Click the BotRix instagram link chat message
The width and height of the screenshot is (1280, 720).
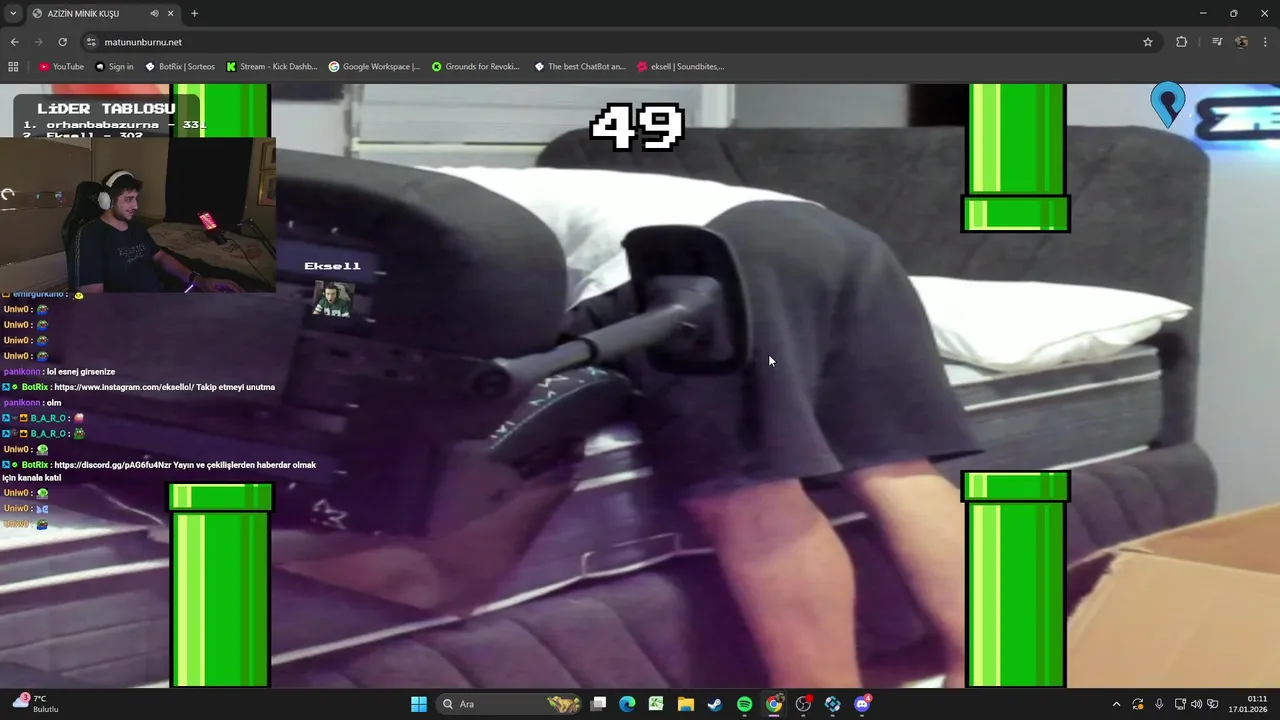139,387
